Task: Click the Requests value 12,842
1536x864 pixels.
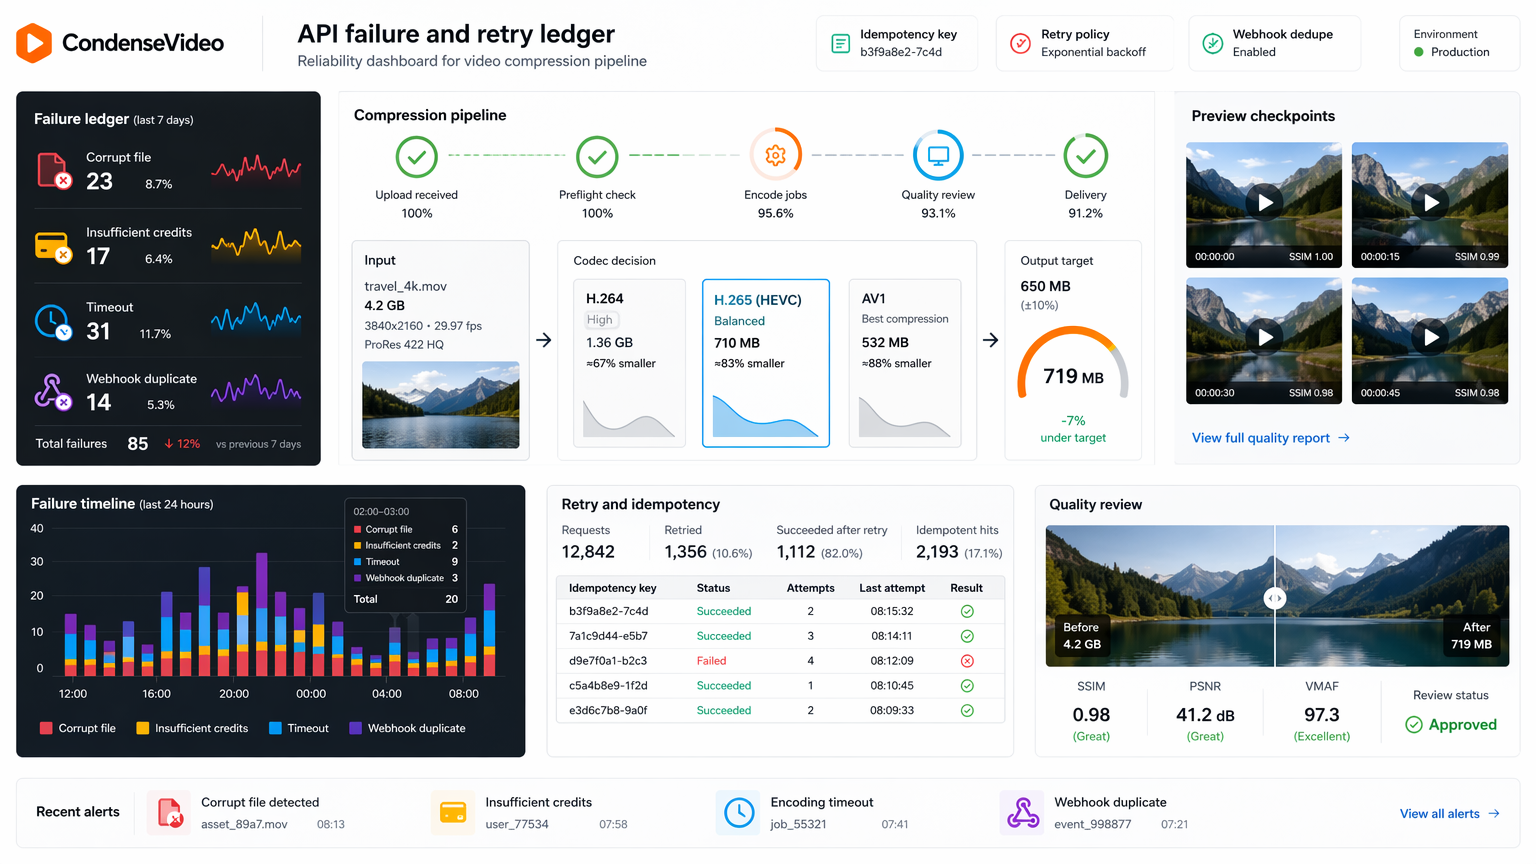Action: [x=588, y=552]
